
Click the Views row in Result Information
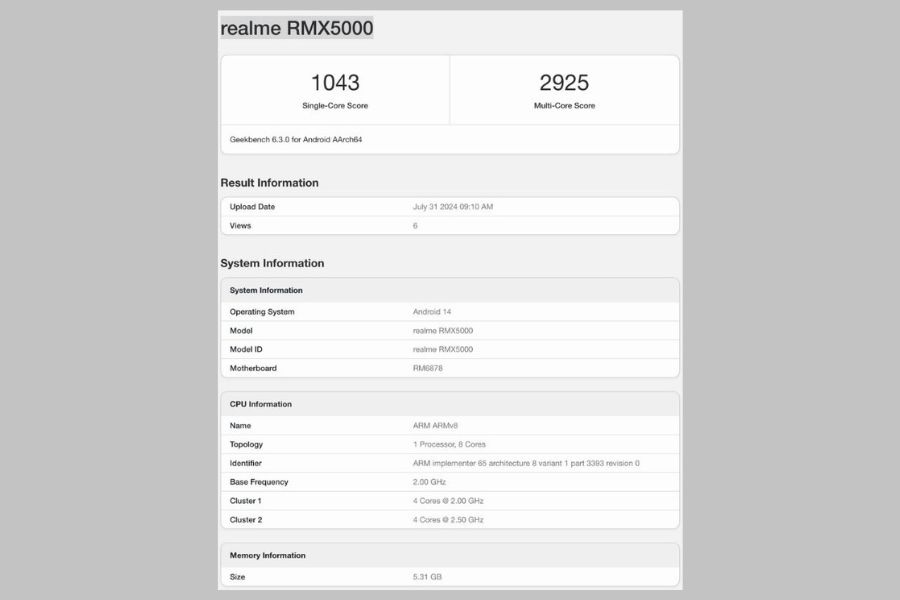[240, 226]
